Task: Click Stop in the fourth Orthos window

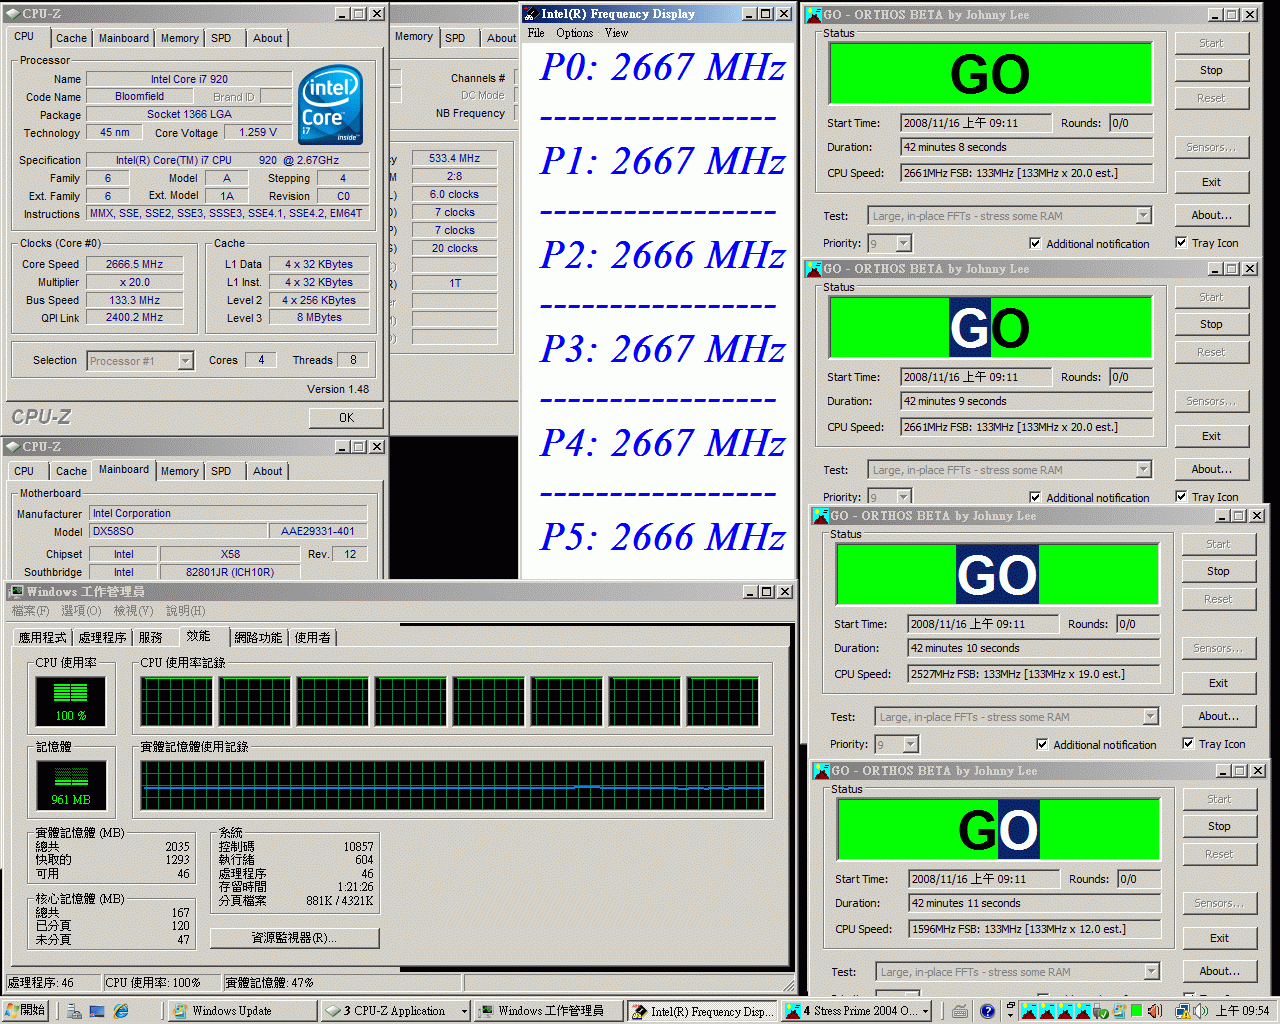Action: click(x=1219, y=826)
